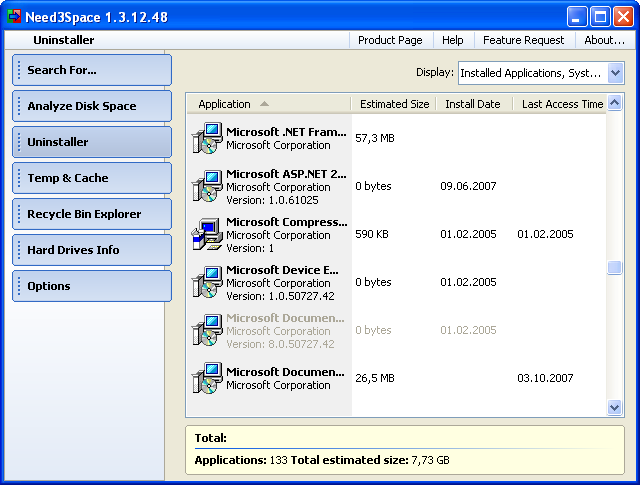Sort the list by Application column
640x485 pixels.
click(269, 104)
